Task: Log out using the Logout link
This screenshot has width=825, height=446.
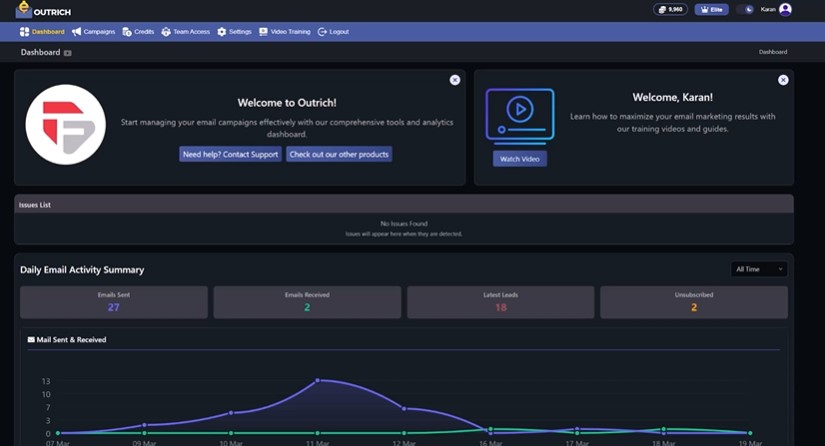Action: tap(333, 32)
